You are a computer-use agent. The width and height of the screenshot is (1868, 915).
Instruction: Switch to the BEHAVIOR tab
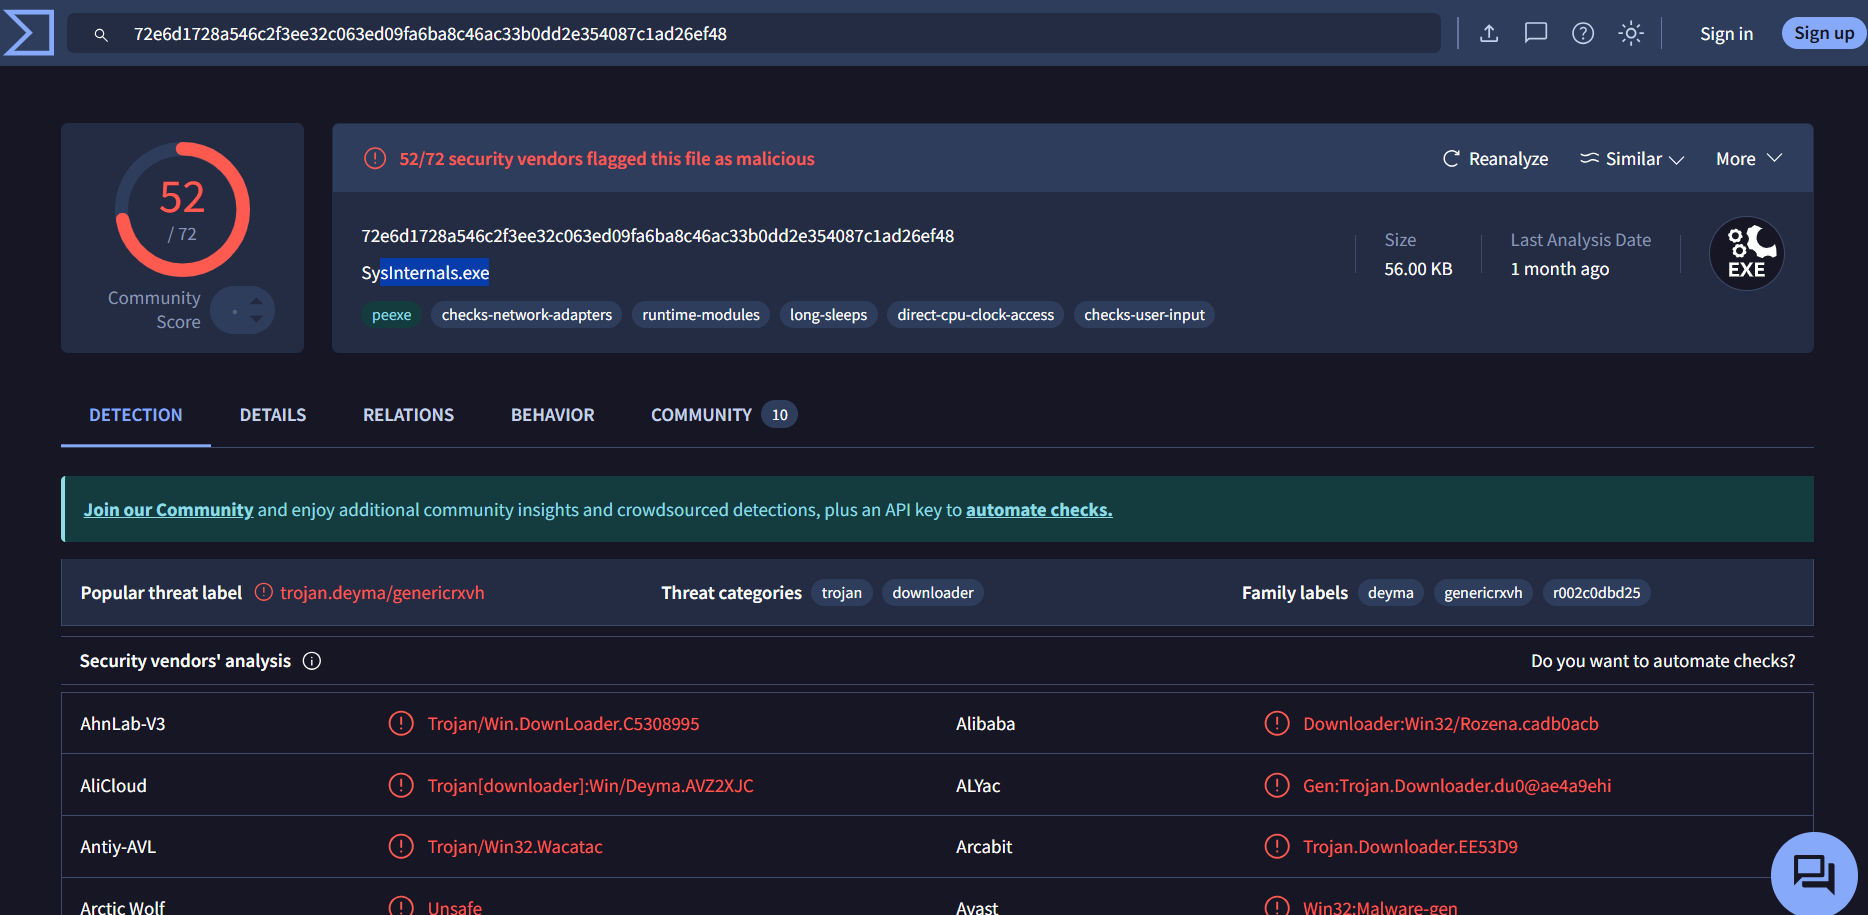tap(553, 415)
